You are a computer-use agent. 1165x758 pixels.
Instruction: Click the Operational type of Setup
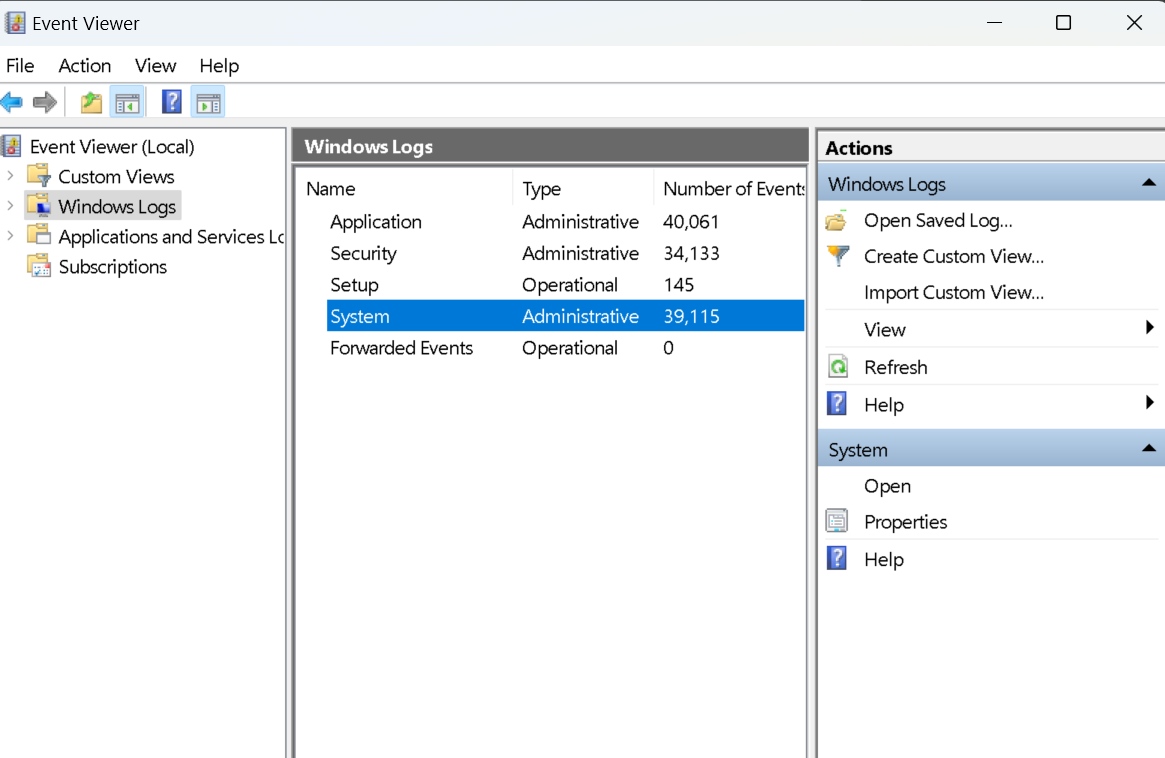pyautogui.click(x=570, y=285)
